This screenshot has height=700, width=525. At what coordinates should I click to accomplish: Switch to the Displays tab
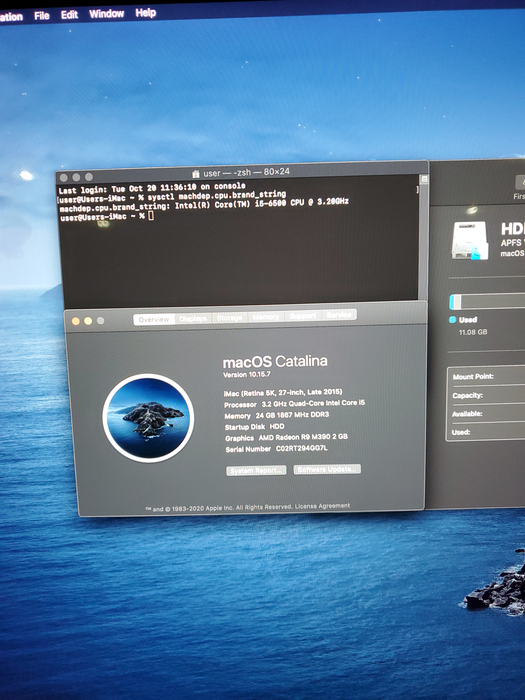pyautogui.click(x=193, y=318)
